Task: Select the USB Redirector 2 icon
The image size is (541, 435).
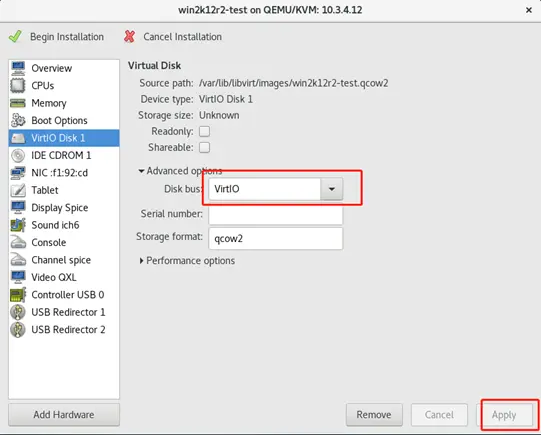Action: (x=18, y=329)
